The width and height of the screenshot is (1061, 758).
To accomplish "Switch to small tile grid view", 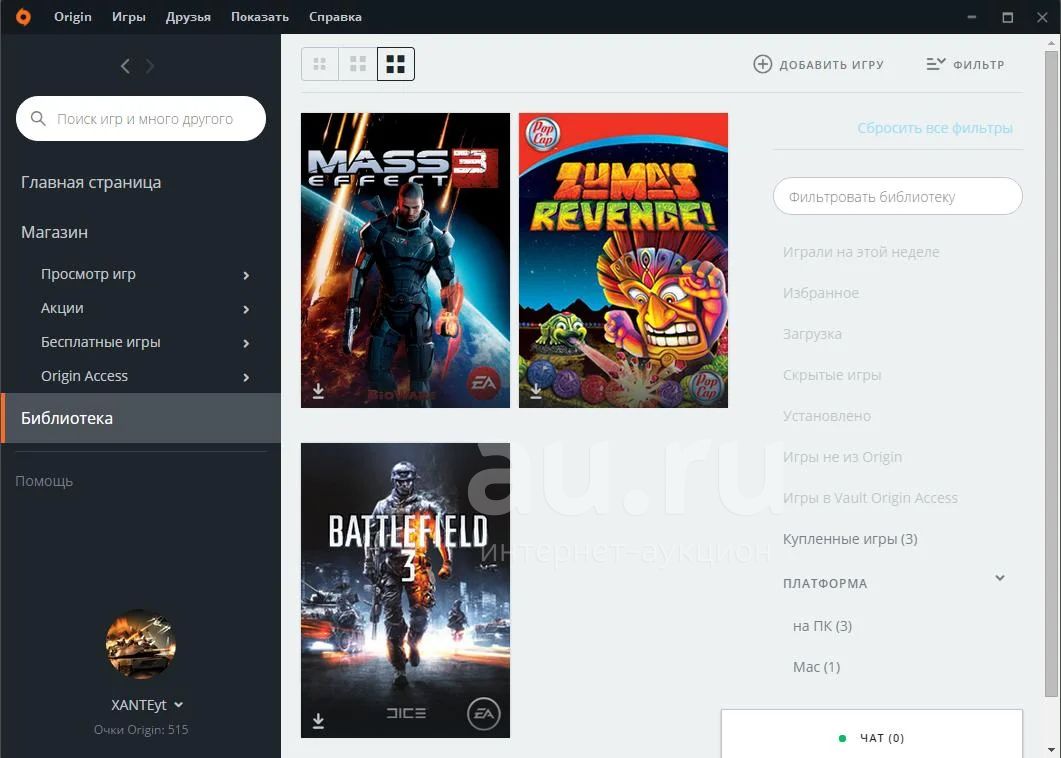I will (319, 64).
